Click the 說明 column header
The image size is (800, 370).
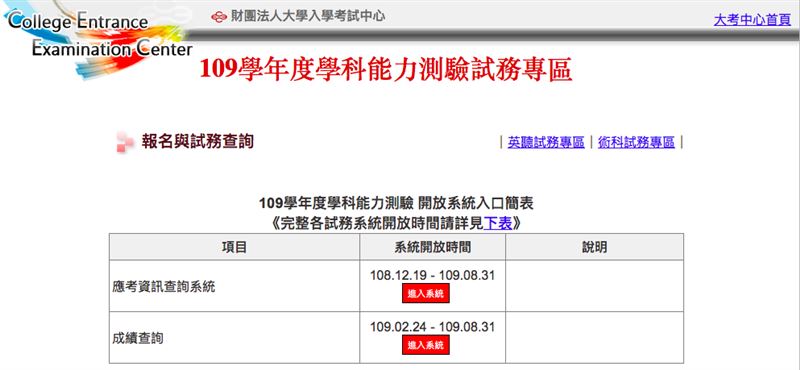[594, 247]
